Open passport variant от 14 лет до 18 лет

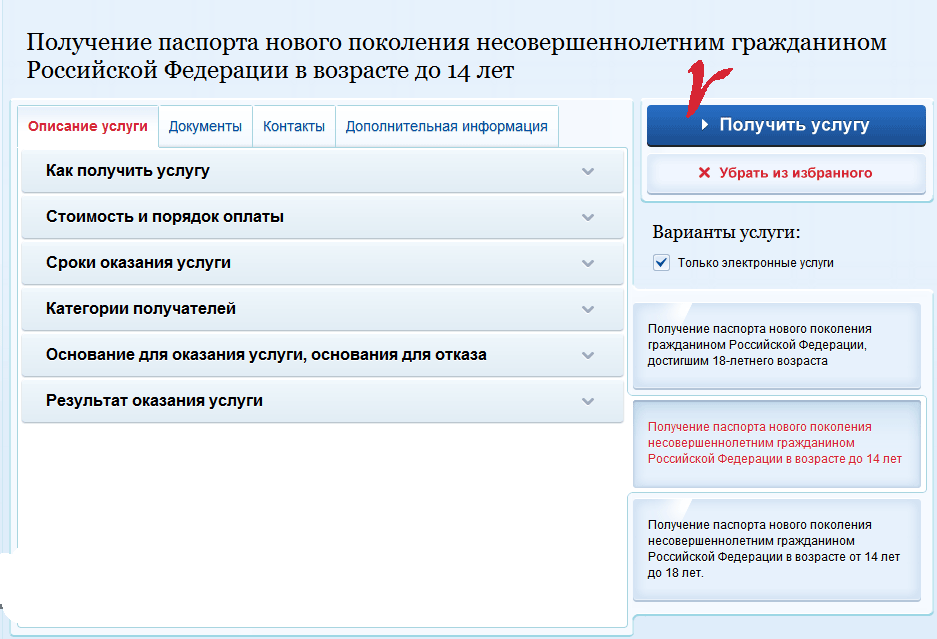pyautogui.click(x=775, y=549)
